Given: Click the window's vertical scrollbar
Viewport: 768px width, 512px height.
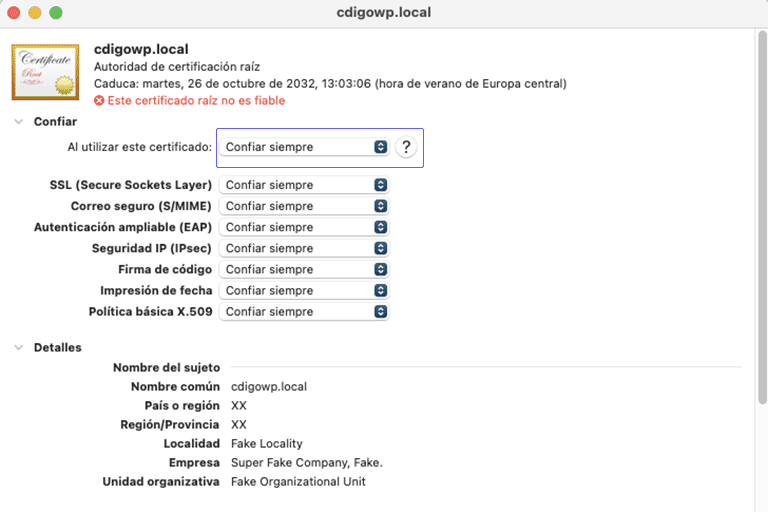Looking at the screenshot, I should (x=762, y=218).
